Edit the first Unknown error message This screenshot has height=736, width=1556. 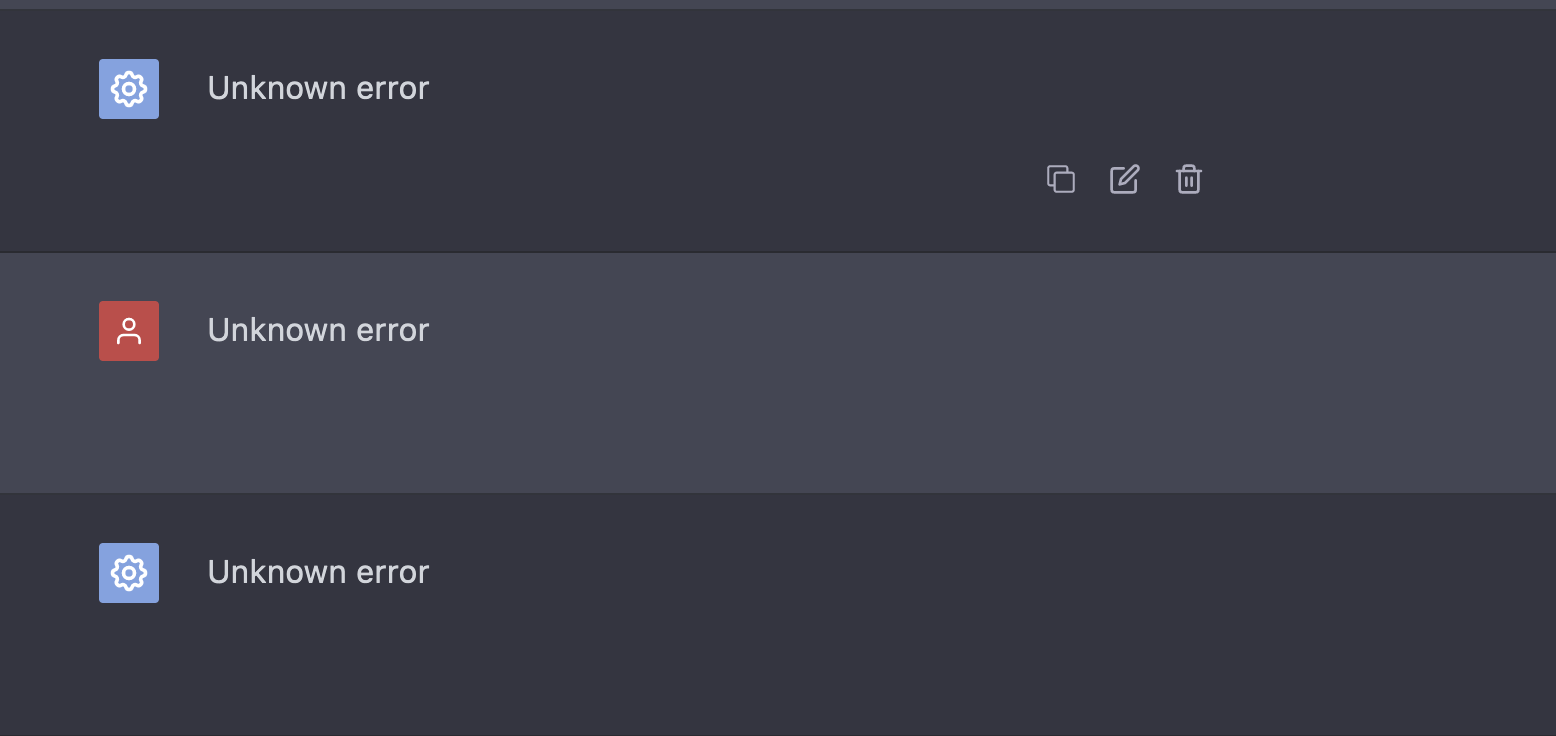point(1124,179)
